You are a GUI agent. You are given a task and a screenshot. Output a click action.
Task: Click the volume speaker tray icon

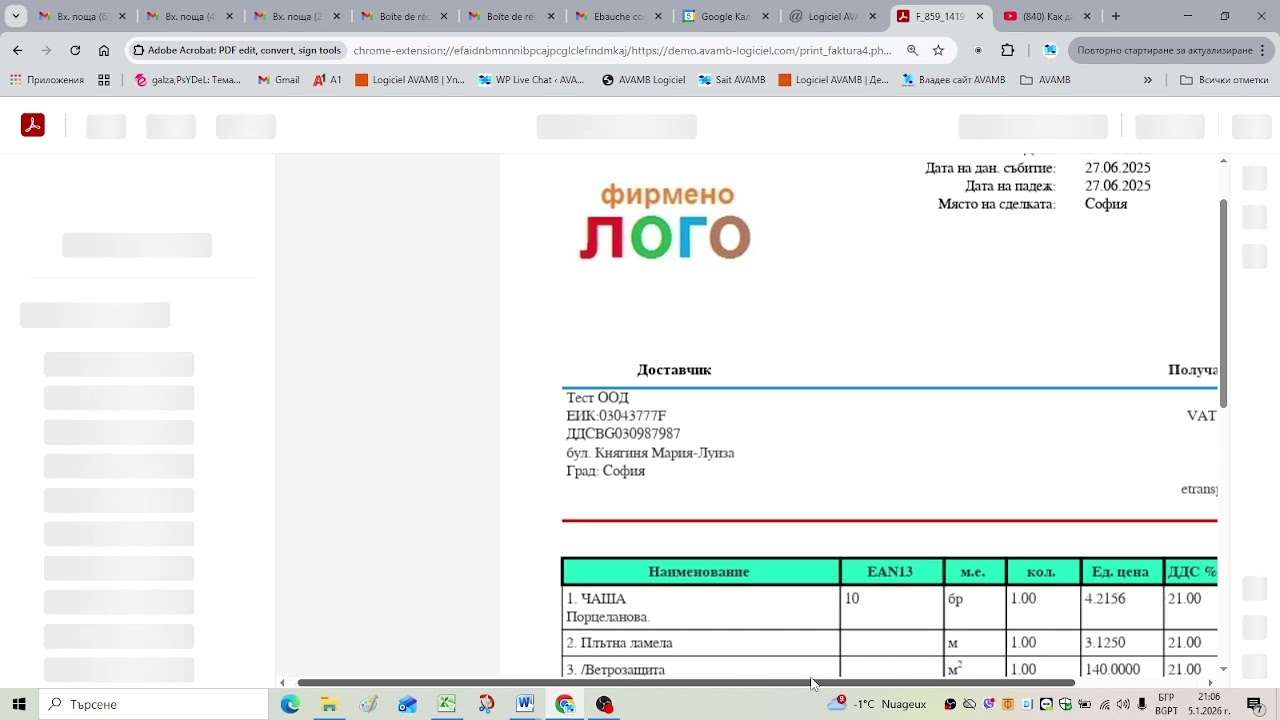(x=1123, y=704)
